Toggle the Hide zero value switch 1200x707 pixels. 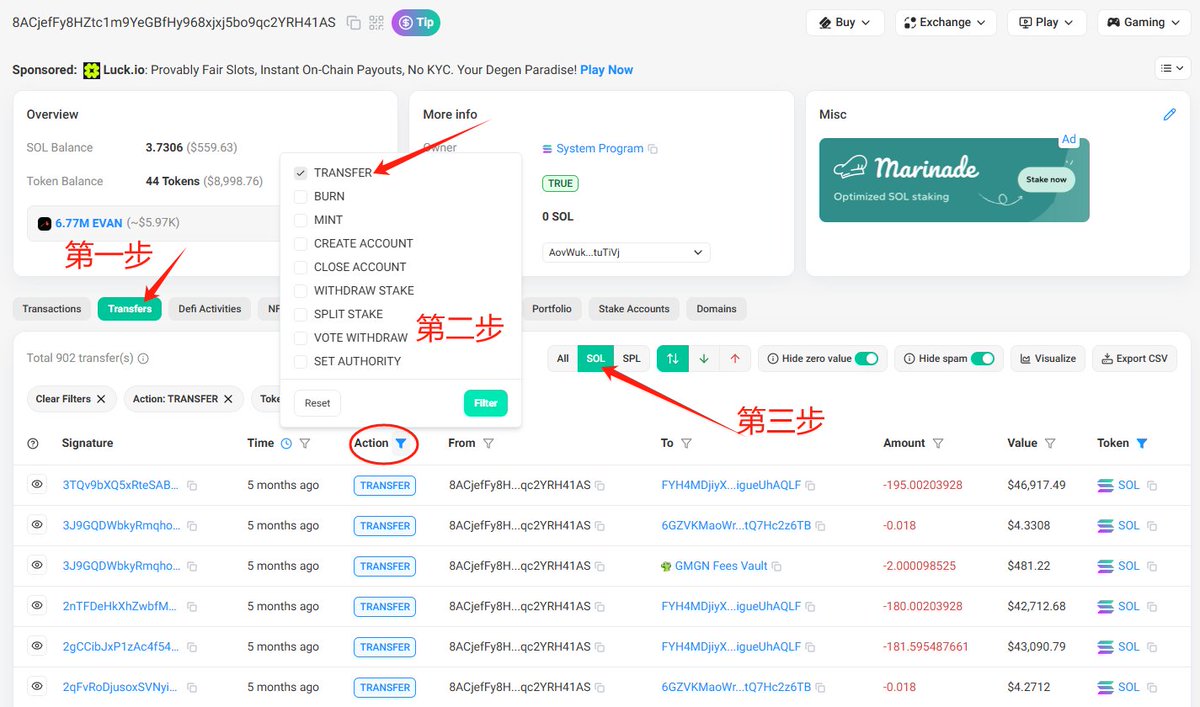[x=866, y=358]
